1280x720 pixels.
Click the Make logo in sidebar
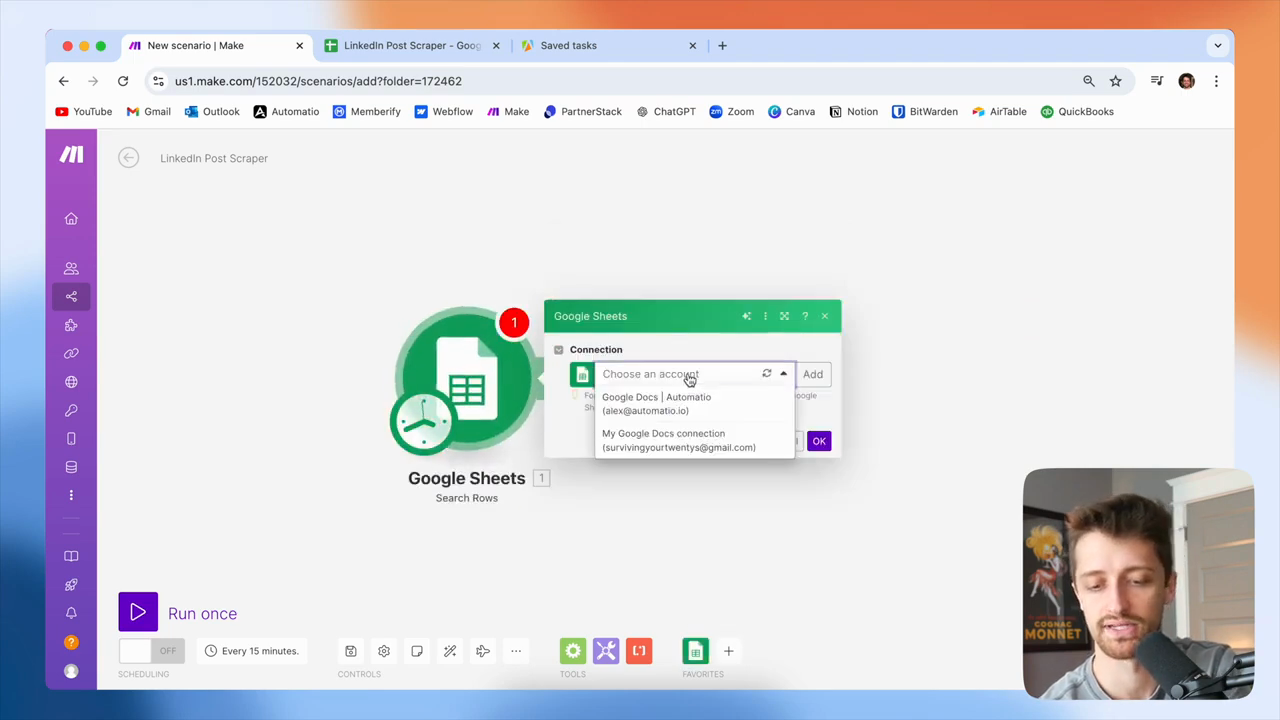(x=71, y=154)
